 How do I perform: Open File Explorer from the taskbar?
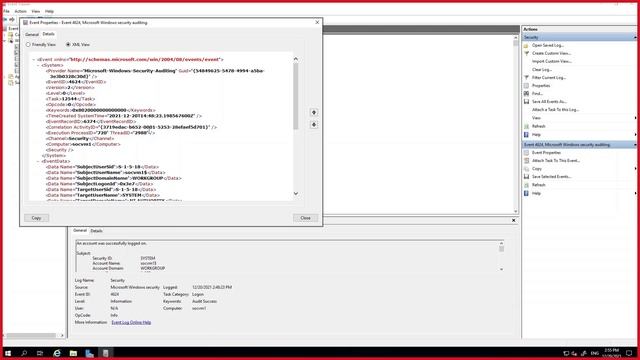point(73,353)
